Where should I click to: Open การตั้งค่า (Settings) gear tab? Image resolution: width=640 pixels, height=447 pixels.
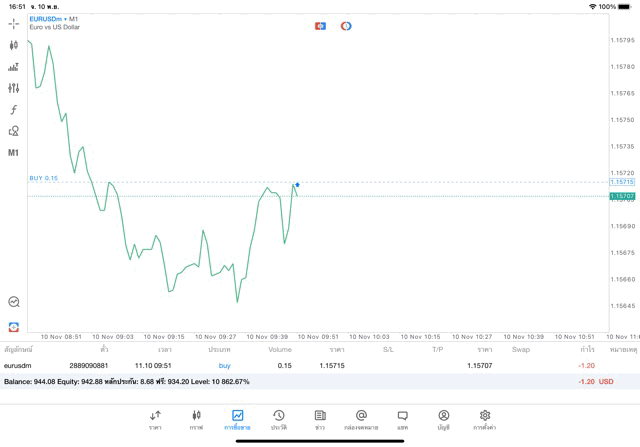(x=485, y=419)
